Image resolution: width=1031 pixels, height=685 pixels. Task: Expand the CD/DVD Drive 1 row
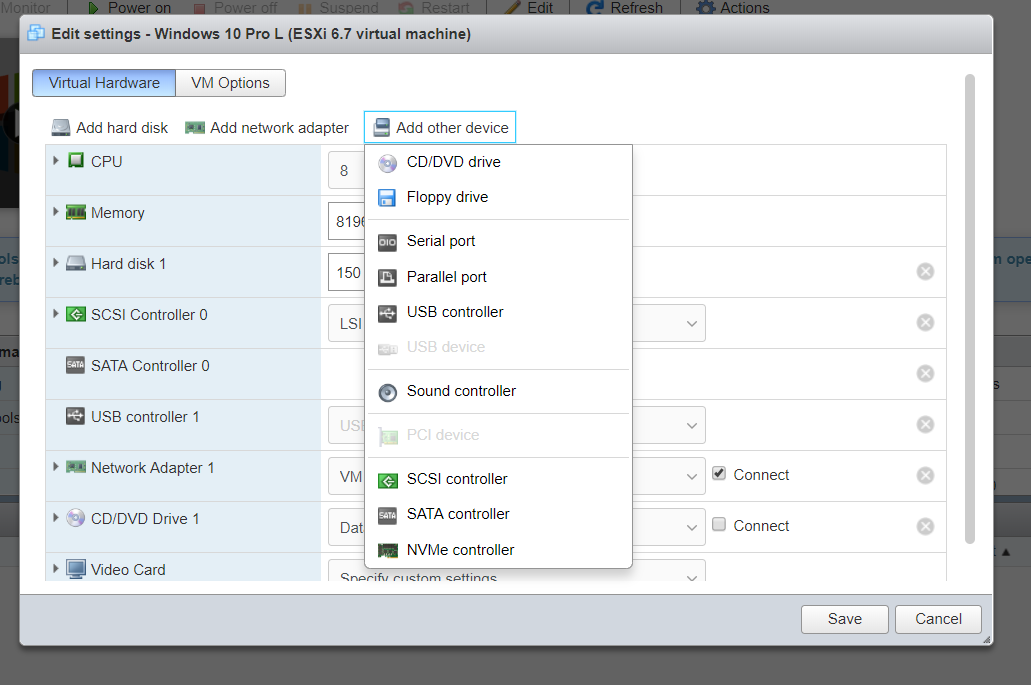(x=56, y=518)
